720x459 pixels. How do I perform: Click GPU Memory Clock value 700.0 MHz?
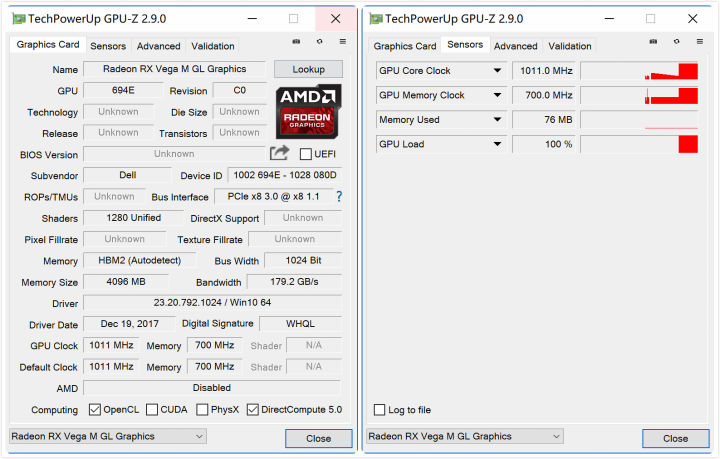pos(544,95)
